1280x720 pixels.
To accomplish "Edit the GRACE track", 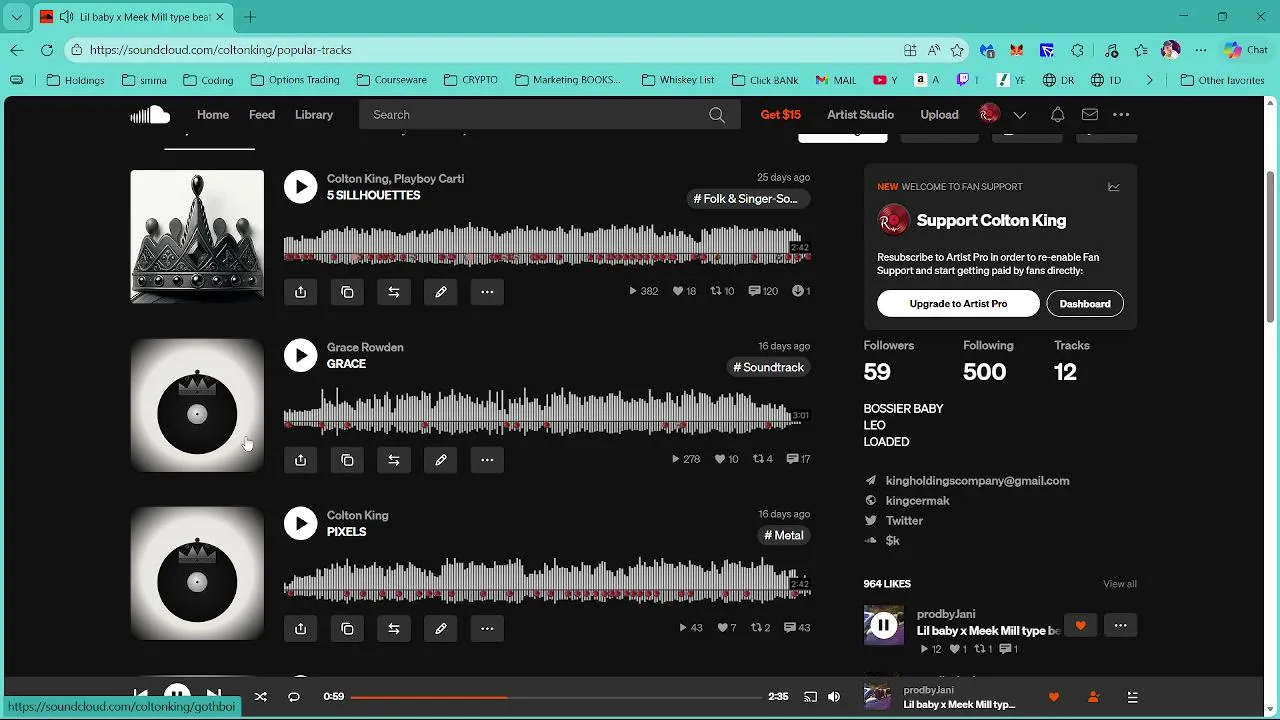I will (x=441, y=460).
